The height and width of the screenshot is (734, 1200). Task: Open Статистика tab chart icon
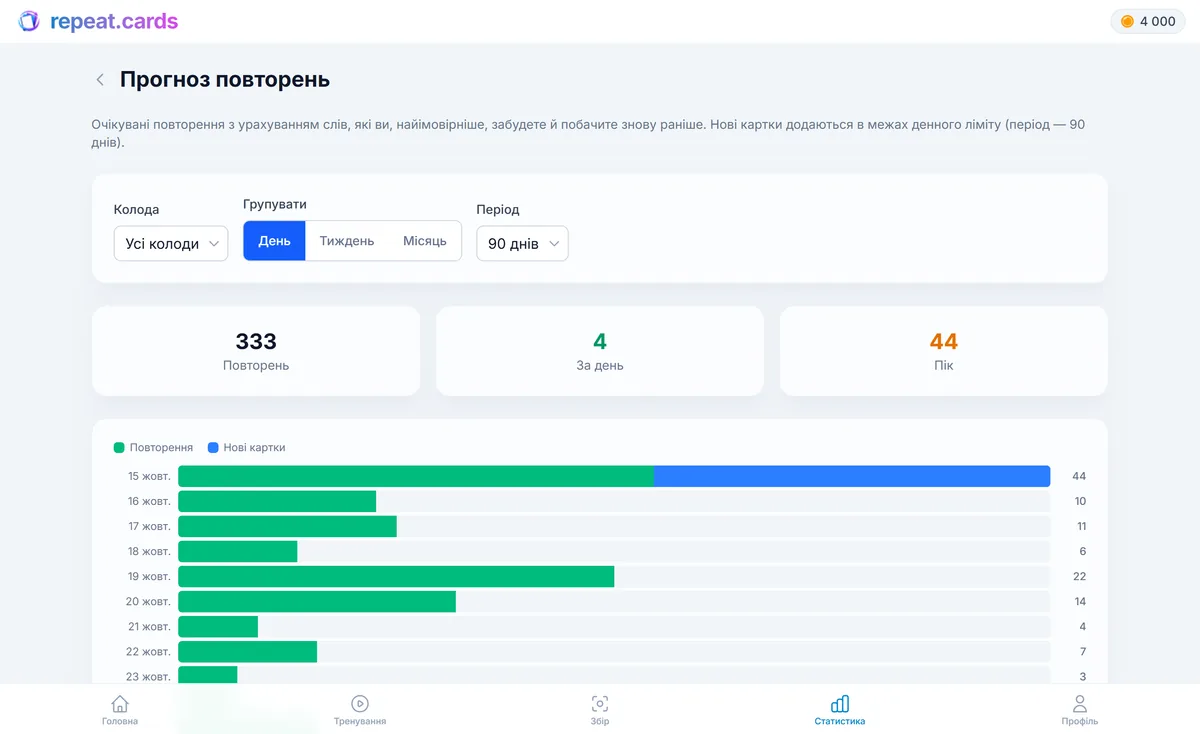(840, 704)
